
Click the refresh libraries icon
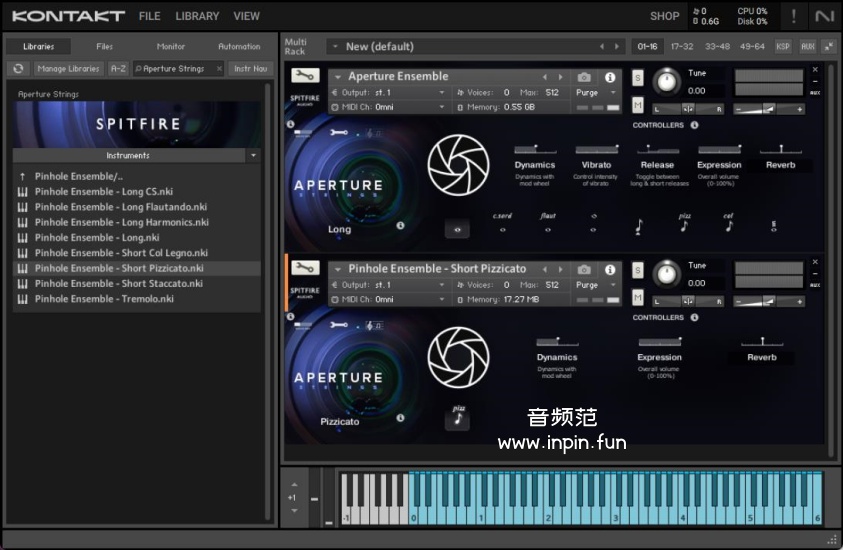(18, 69)
